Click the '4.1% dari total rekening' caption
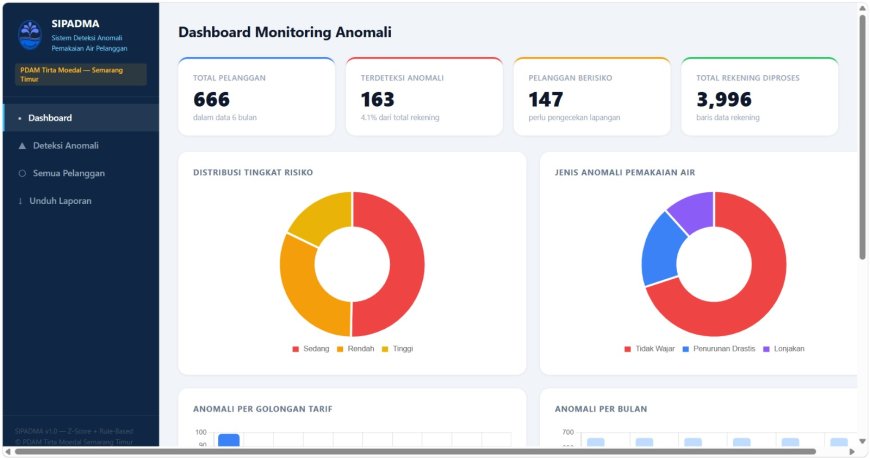This screenshot has height=459, width=870. pyautogui.click(x=399, y=118)
